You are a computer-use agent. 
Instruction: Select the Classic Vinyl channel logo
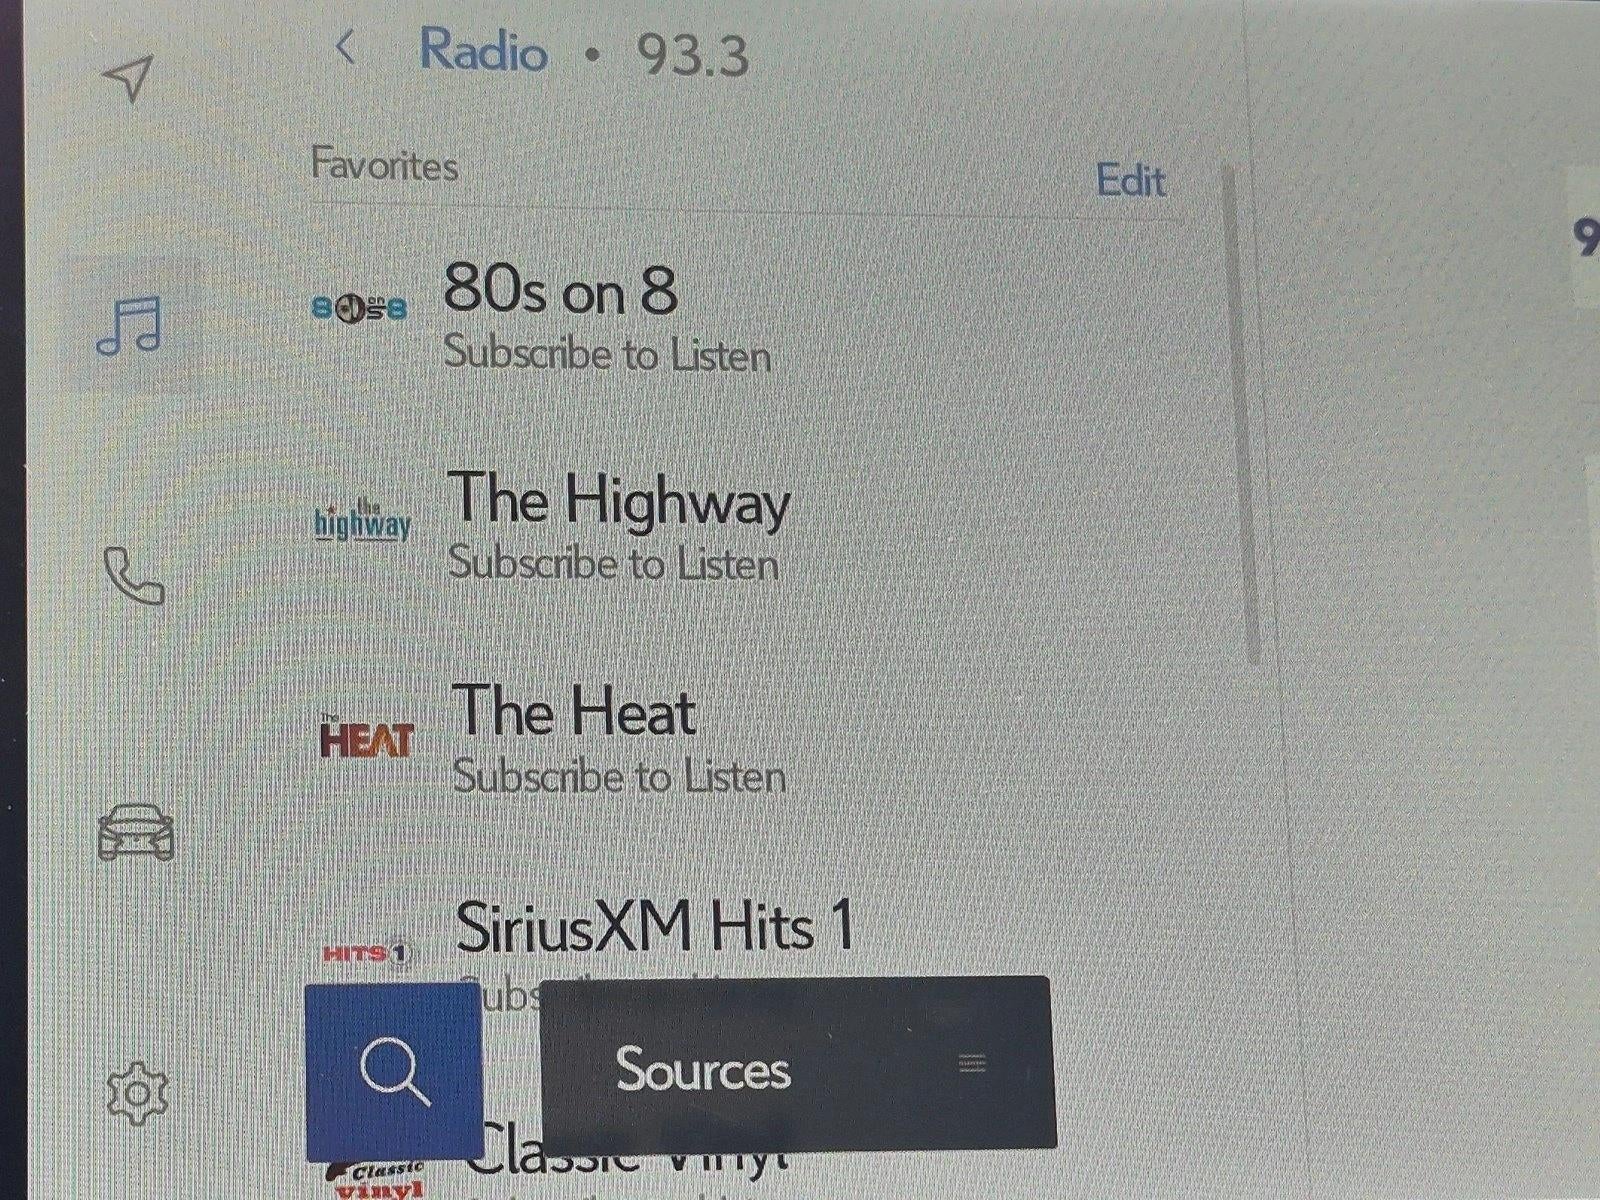[374, 1180]
